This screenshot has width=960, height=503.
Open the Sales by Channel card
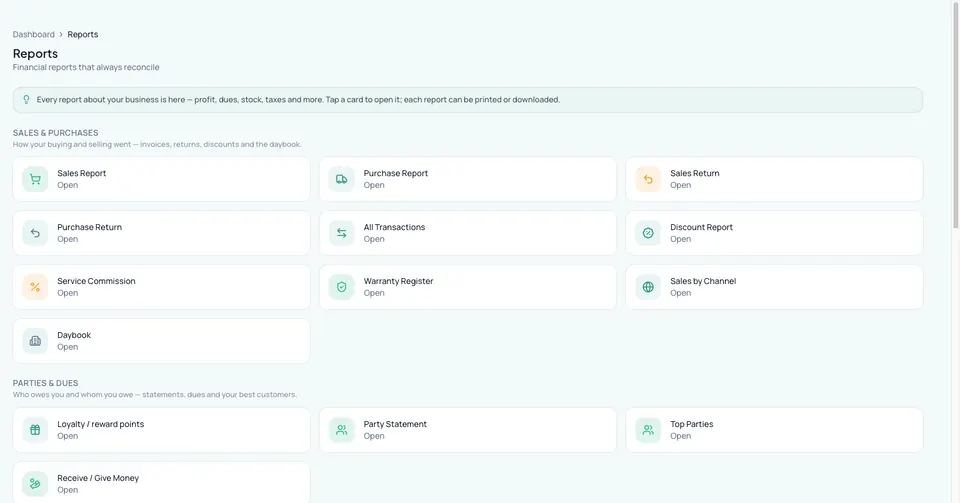[774, 287]
